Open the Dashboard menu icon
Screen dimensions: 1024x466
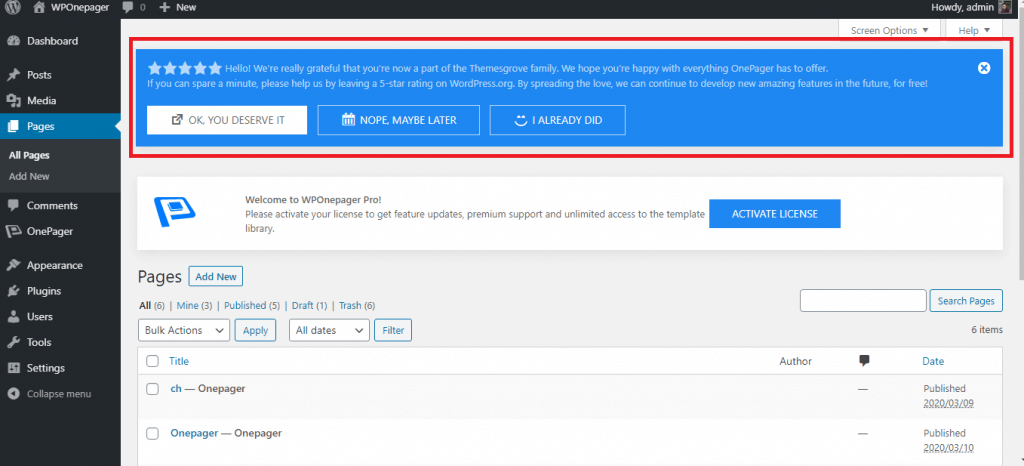(13, 41)
